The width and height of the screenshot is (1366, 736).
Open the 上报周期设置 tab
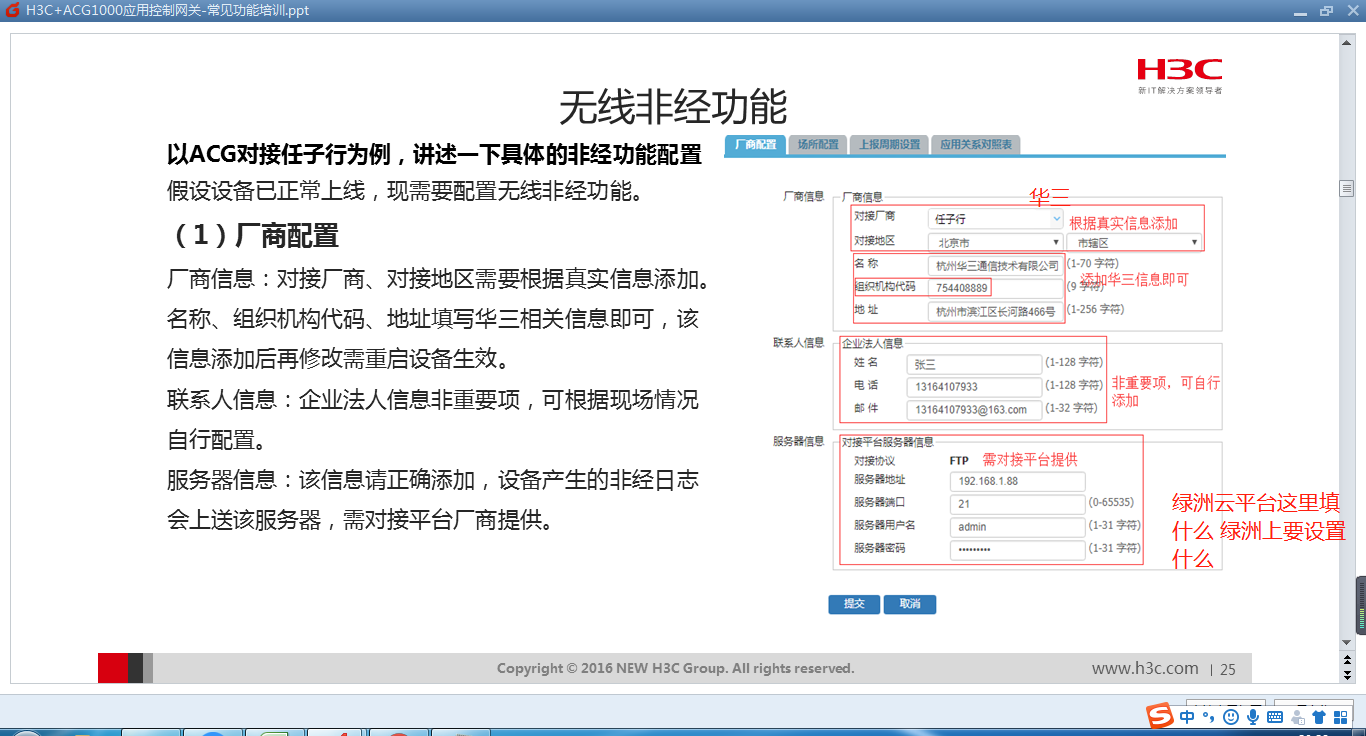pyautogui.click(x=889, y=145)
